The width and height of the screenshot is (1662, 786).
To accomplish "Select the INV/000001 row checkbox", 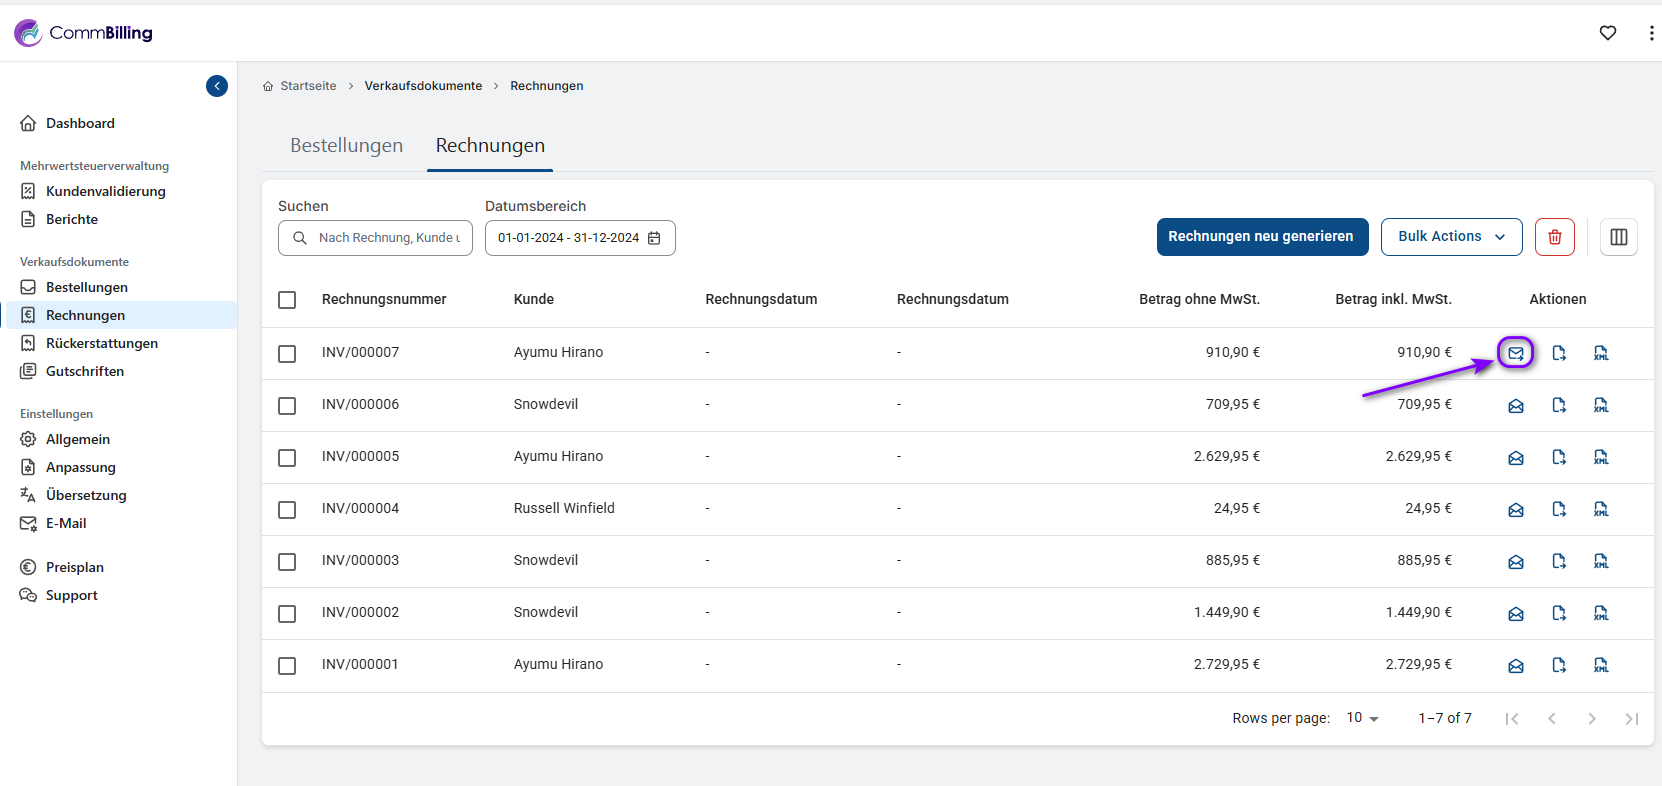I will [287, 666].
